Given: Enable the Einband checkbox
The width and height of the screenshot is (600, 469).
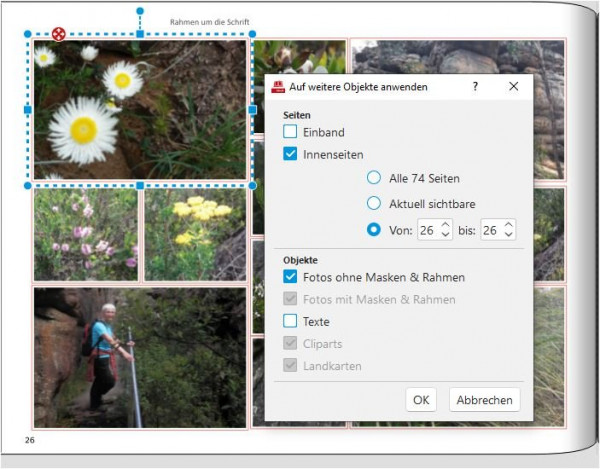Looking at the screenshot, I should pos(290,132).
